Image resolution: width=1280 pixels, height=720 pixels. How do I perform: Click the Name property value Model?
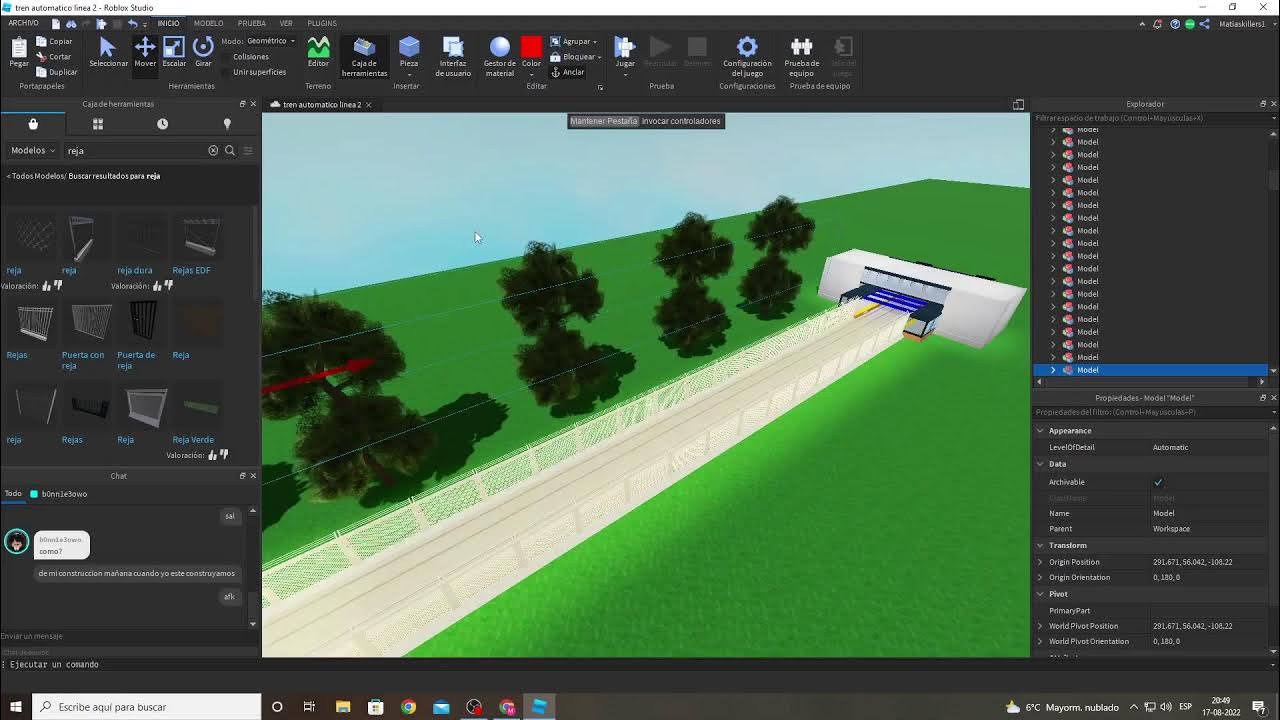click(x=1164, y=514)
